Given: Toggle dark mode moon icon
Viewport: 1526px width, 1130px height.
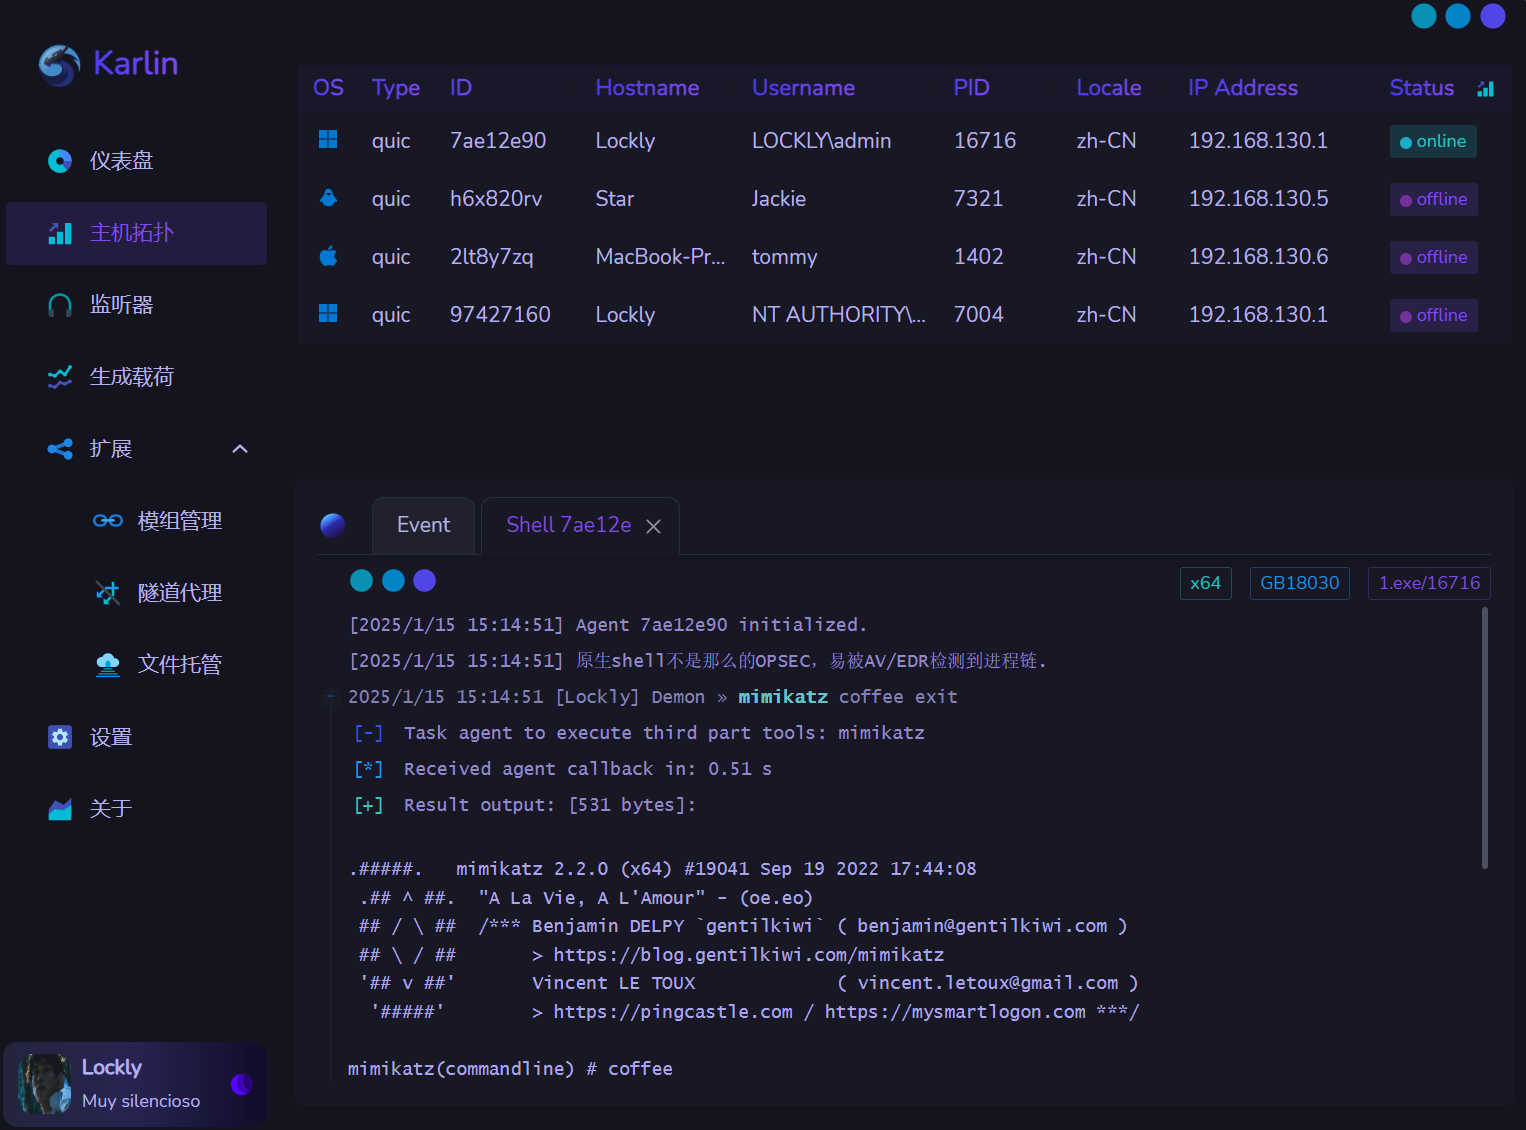Looking at the screenshot, I should [241, 1084].
